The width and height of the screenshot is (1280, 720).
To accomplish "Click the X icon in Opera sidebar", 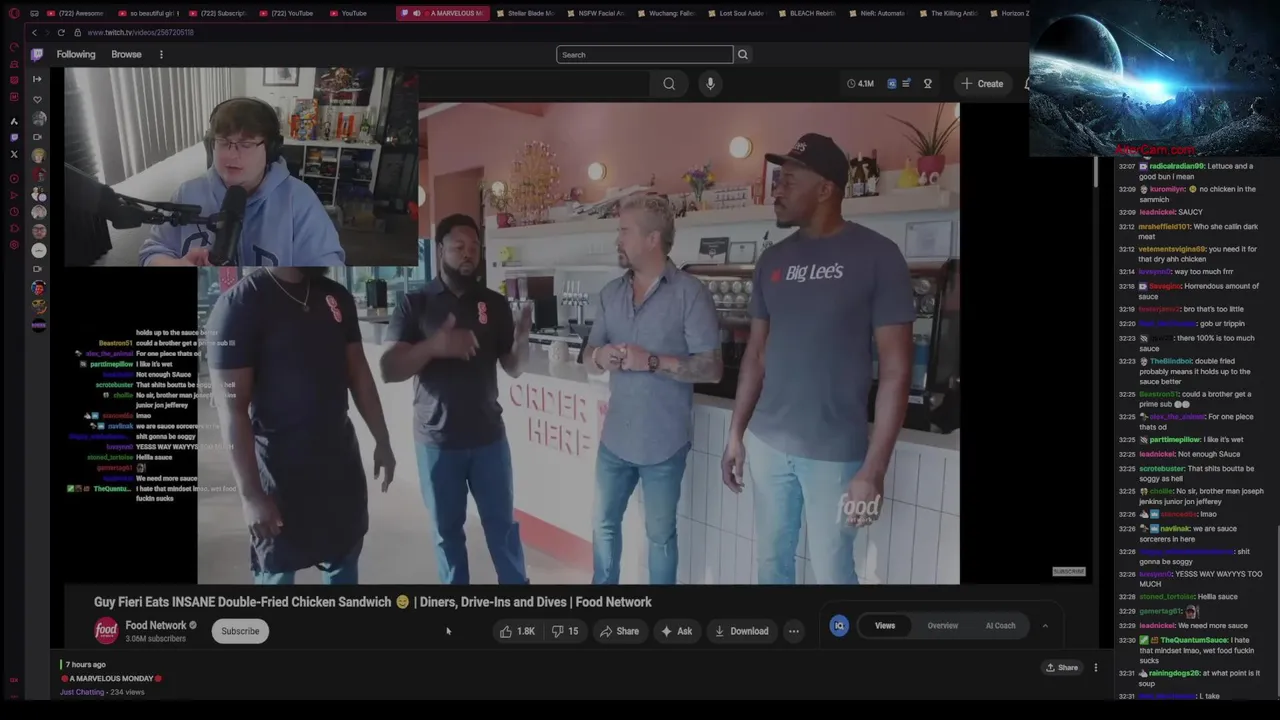I will (14, 154).
